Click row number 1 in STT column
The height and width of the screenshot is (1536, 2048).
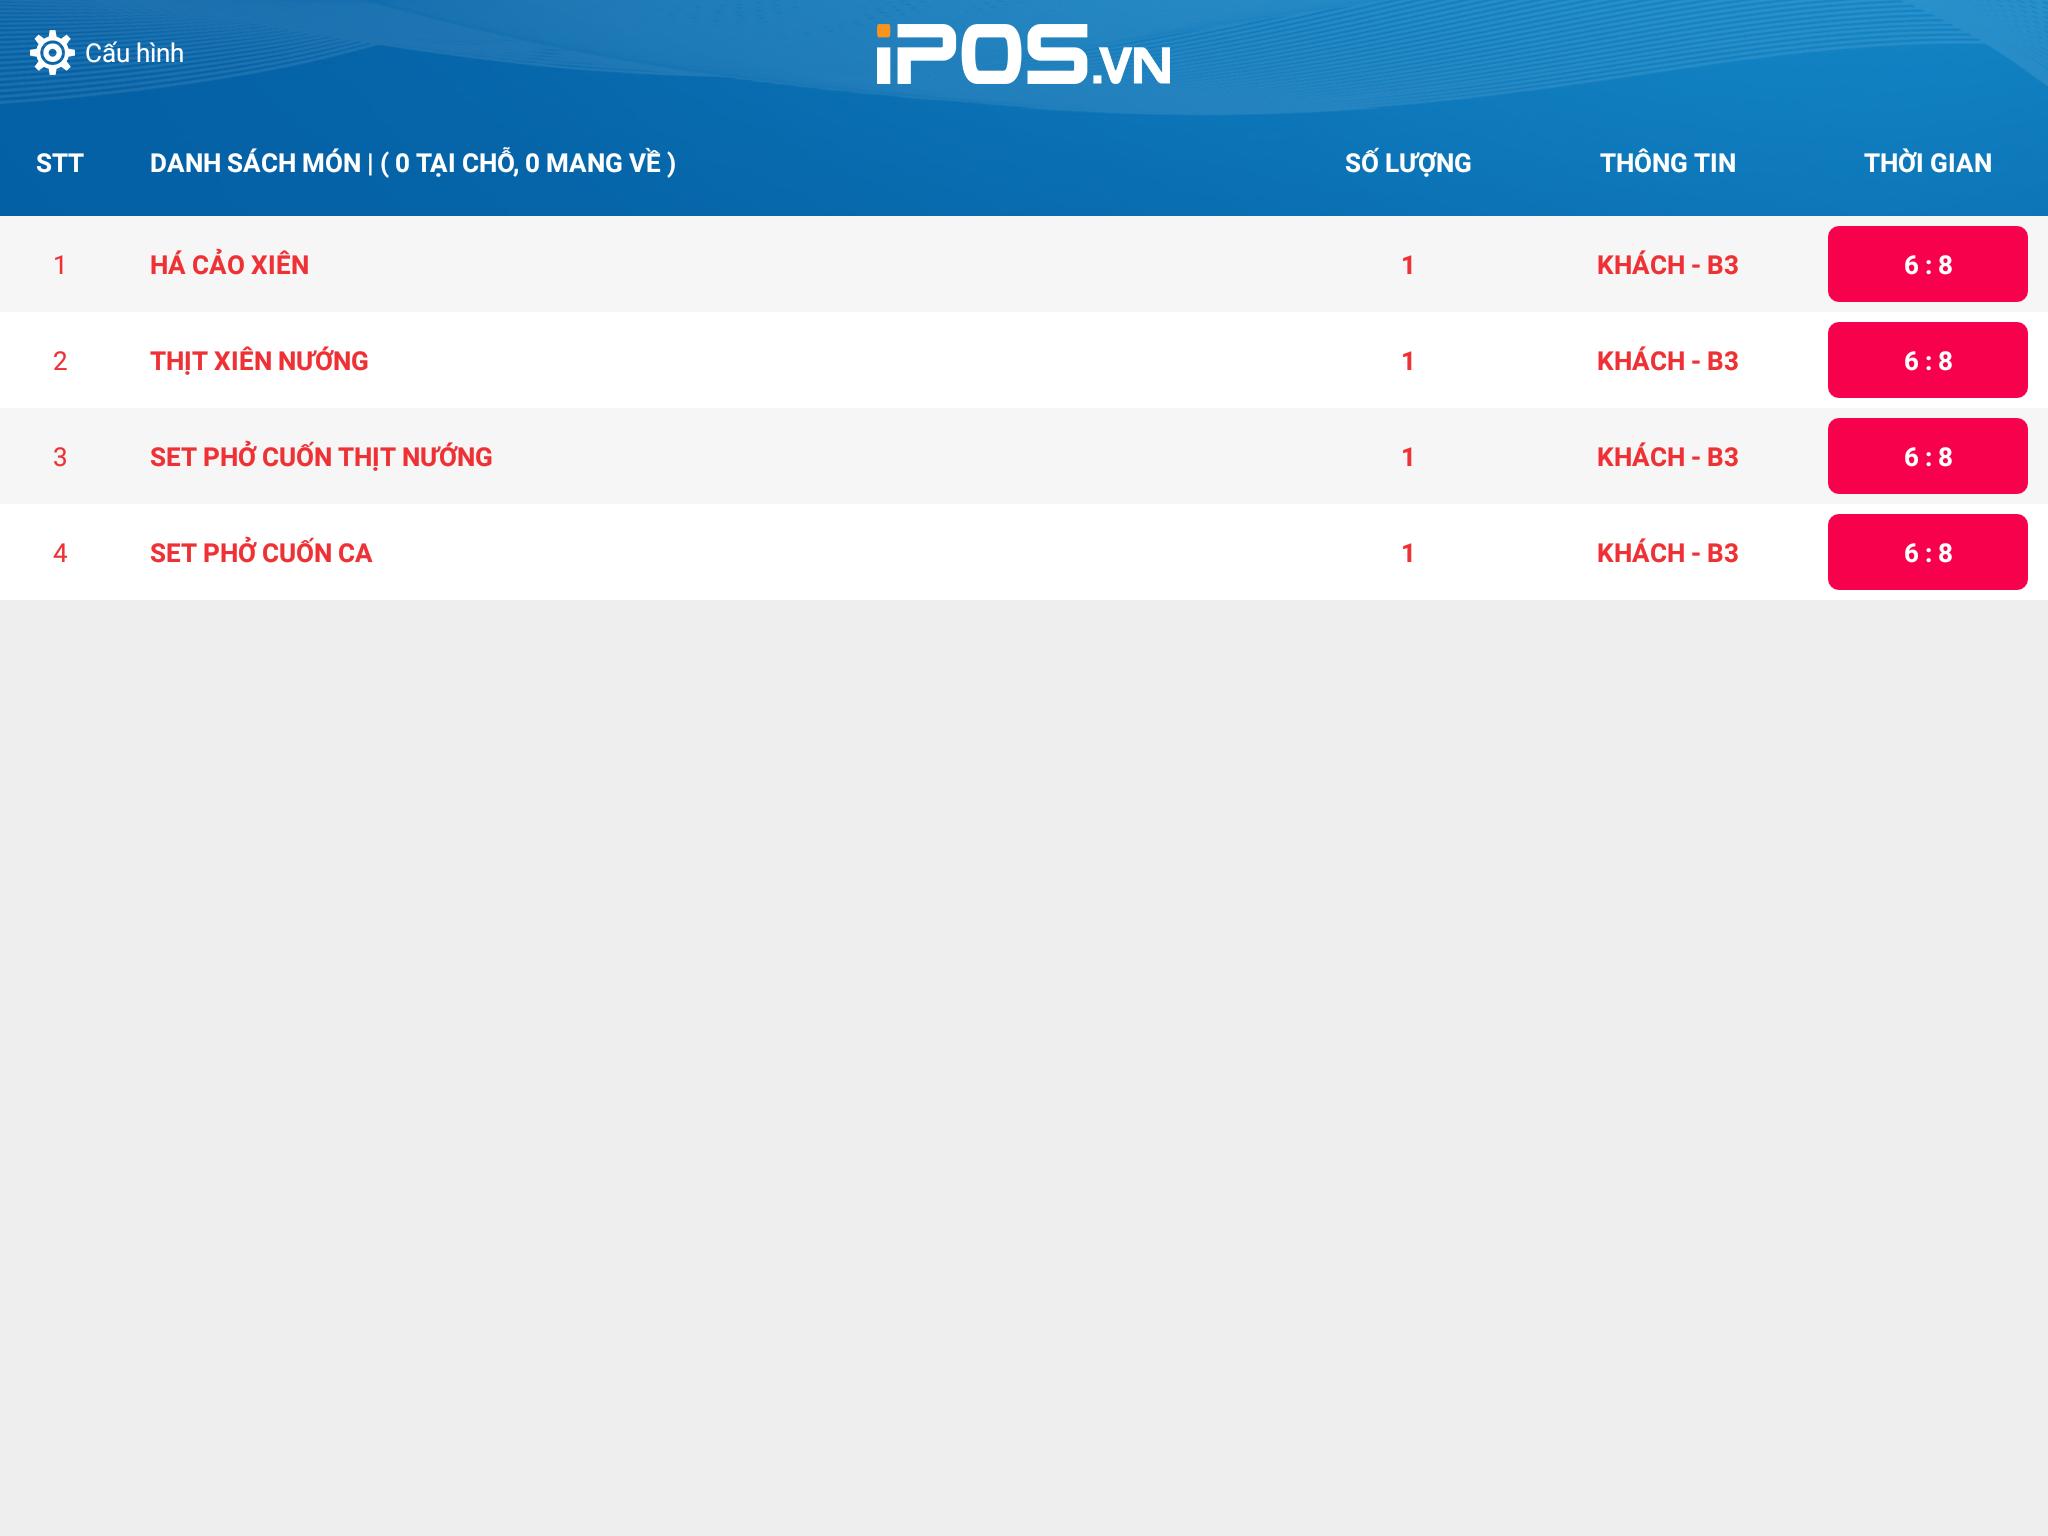pyautogui.click(x=60, y=265)
